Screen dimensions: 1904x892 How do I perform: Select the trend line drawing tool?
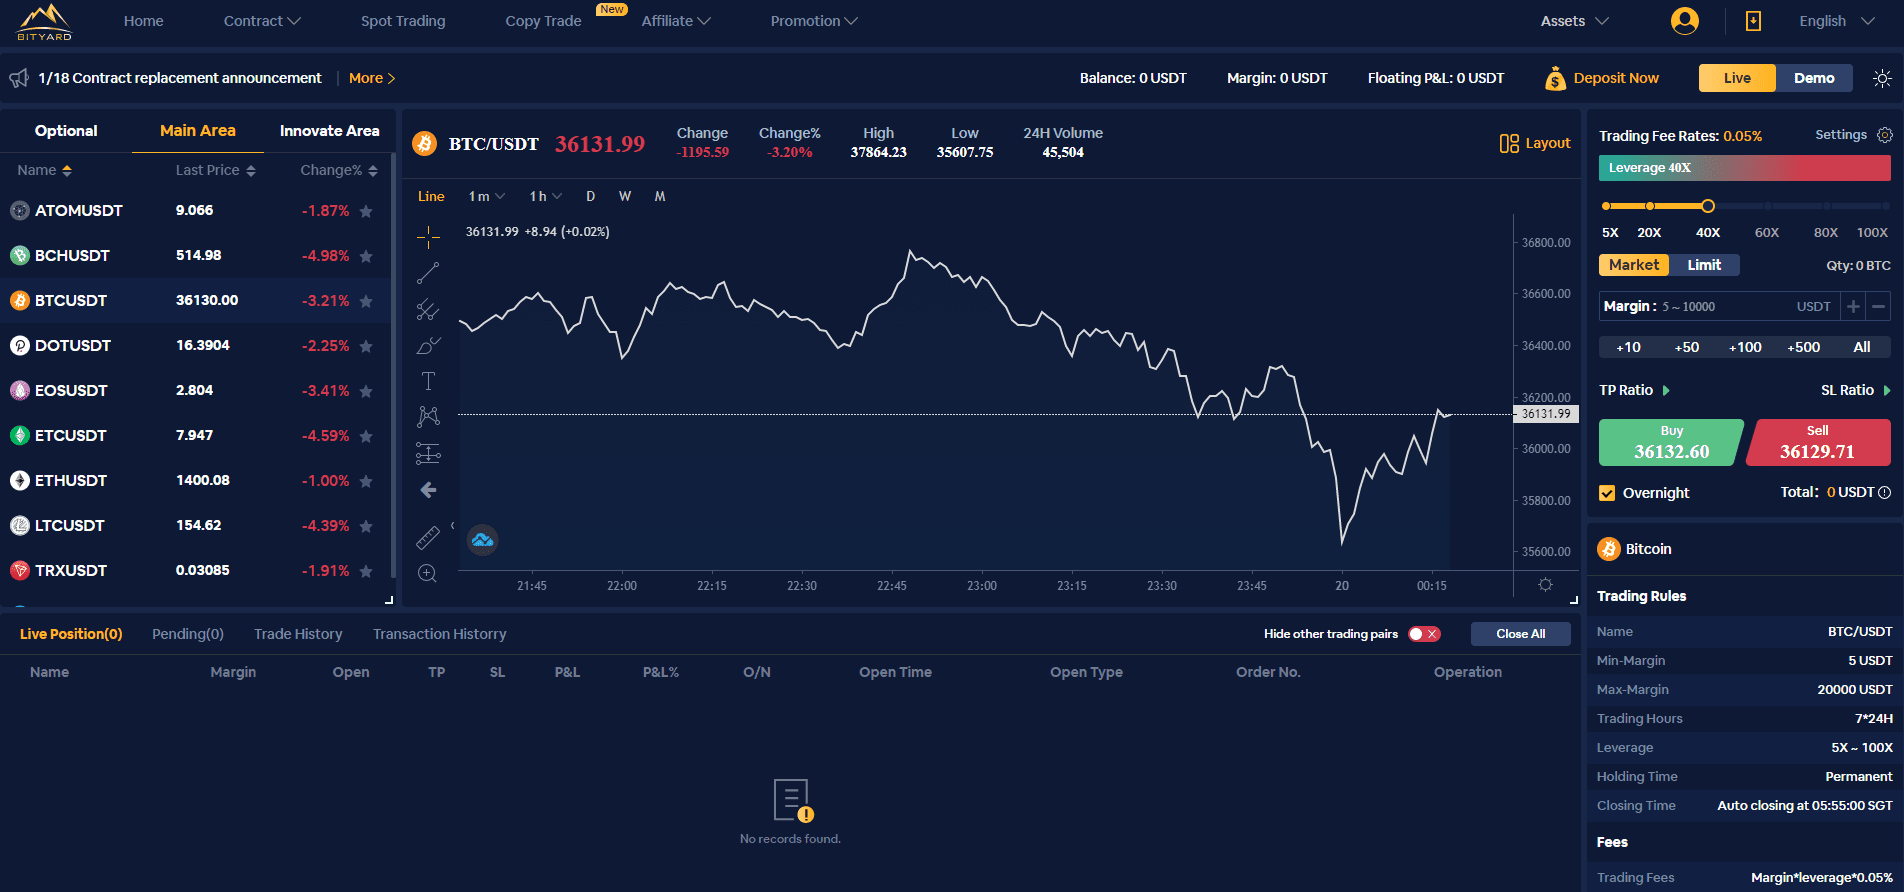[x=428, y=273]
